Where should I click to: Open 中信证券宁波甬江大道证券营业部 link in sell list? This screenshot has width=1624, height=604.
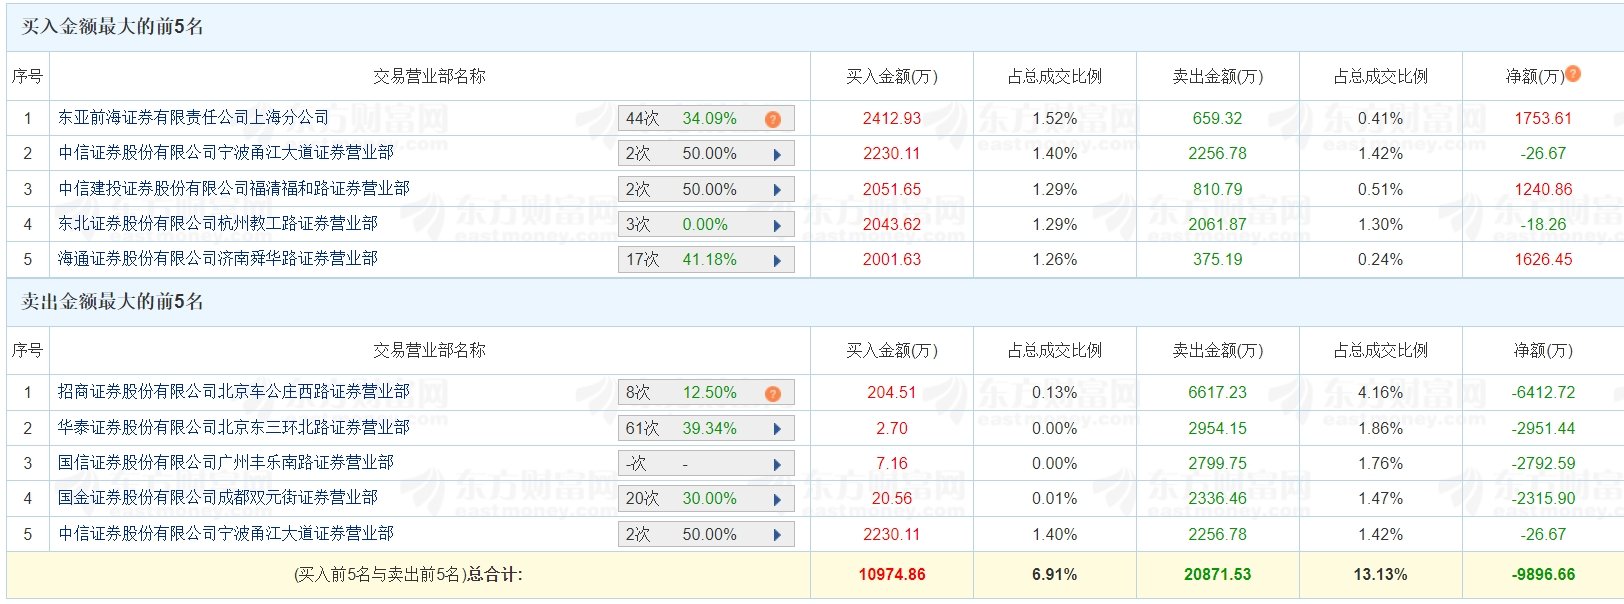pyautogui.click(x=226, y=533)
